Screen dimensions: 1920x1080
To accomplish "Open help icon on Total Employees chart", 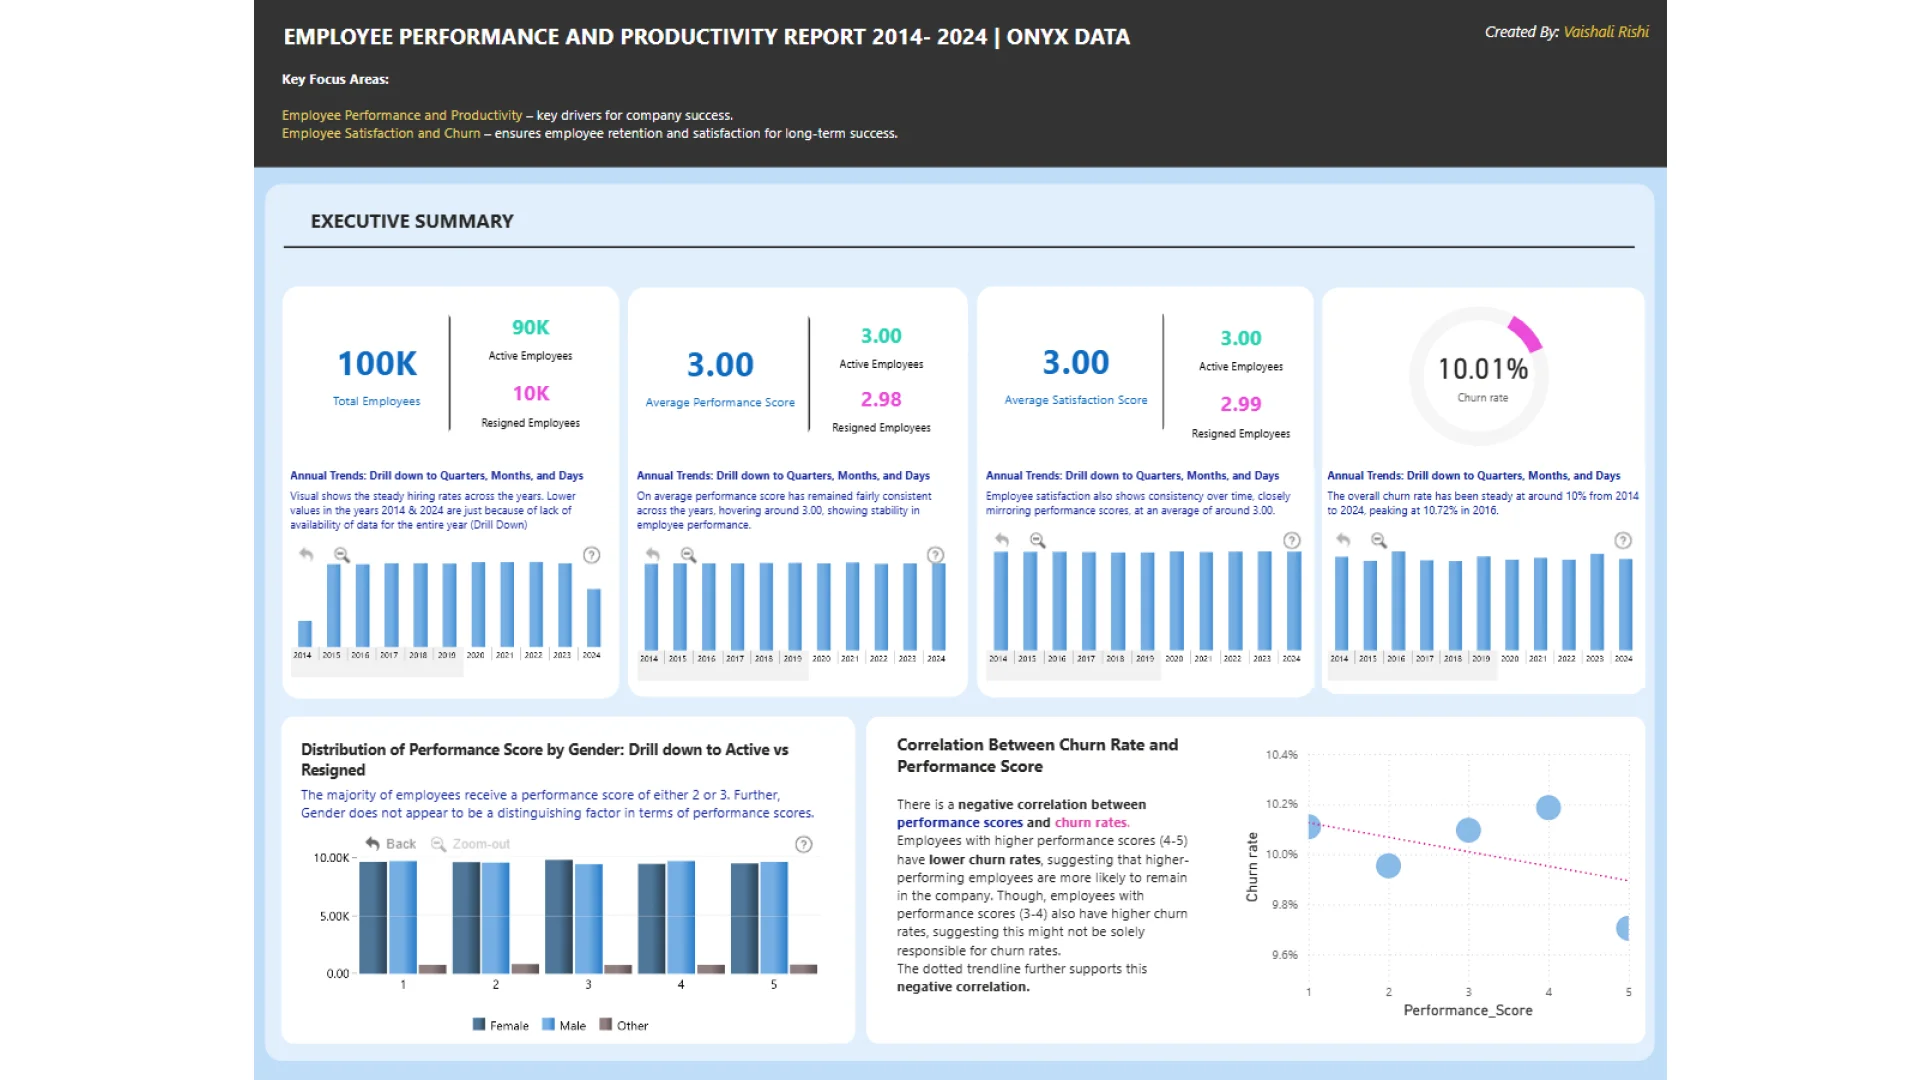I will [592, 555].
